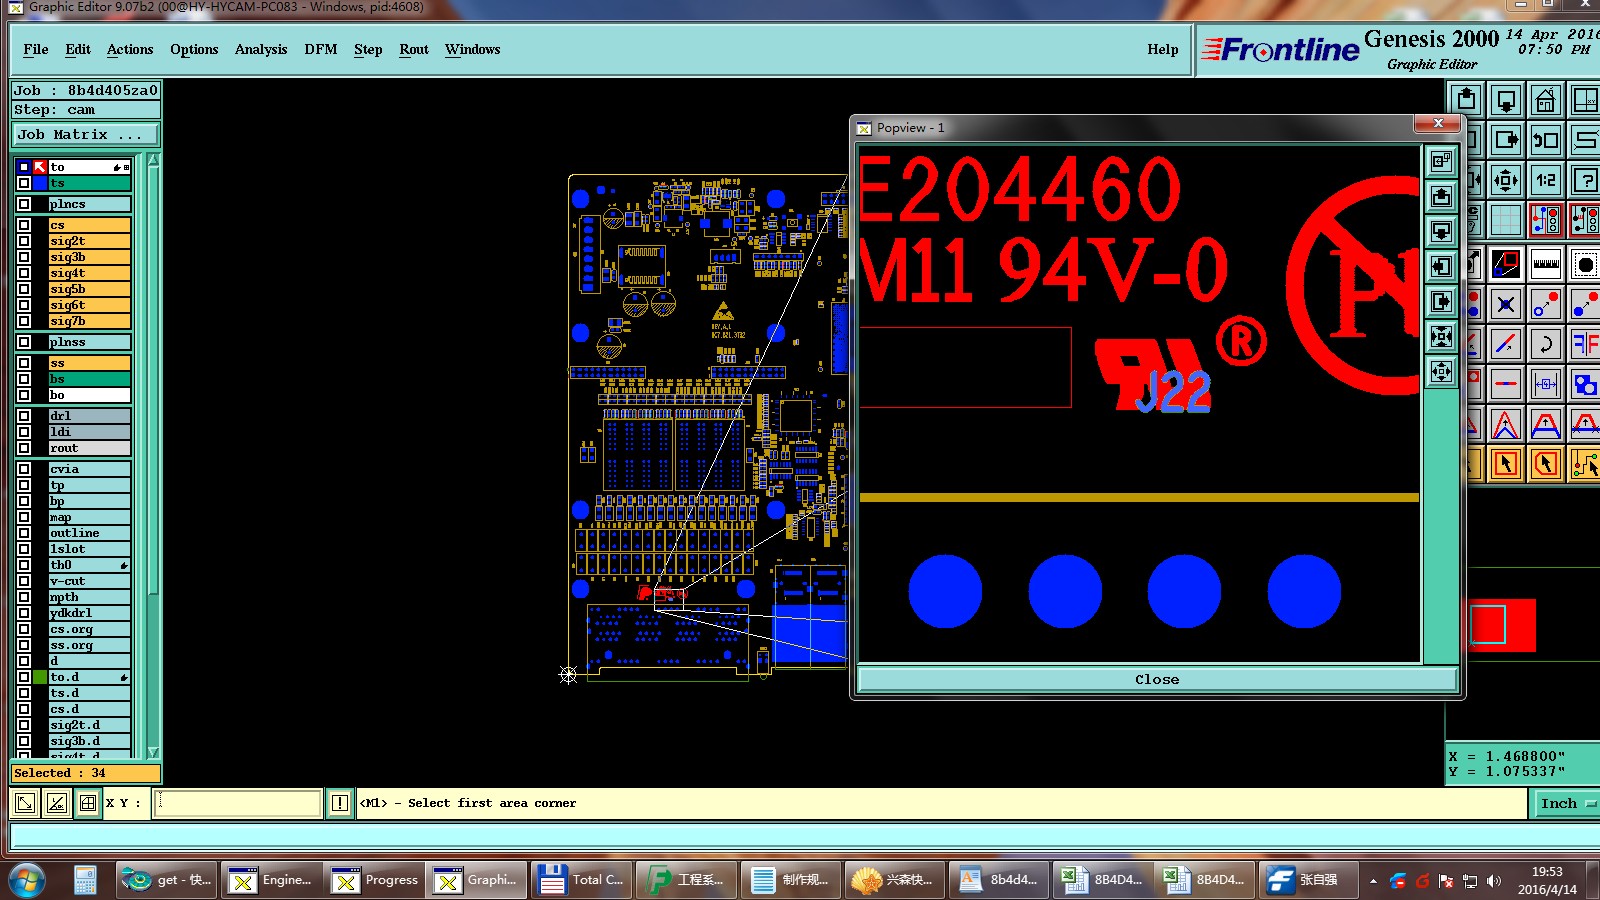Click the home view icon
1600x900 pixels.
coord(1546,100)
